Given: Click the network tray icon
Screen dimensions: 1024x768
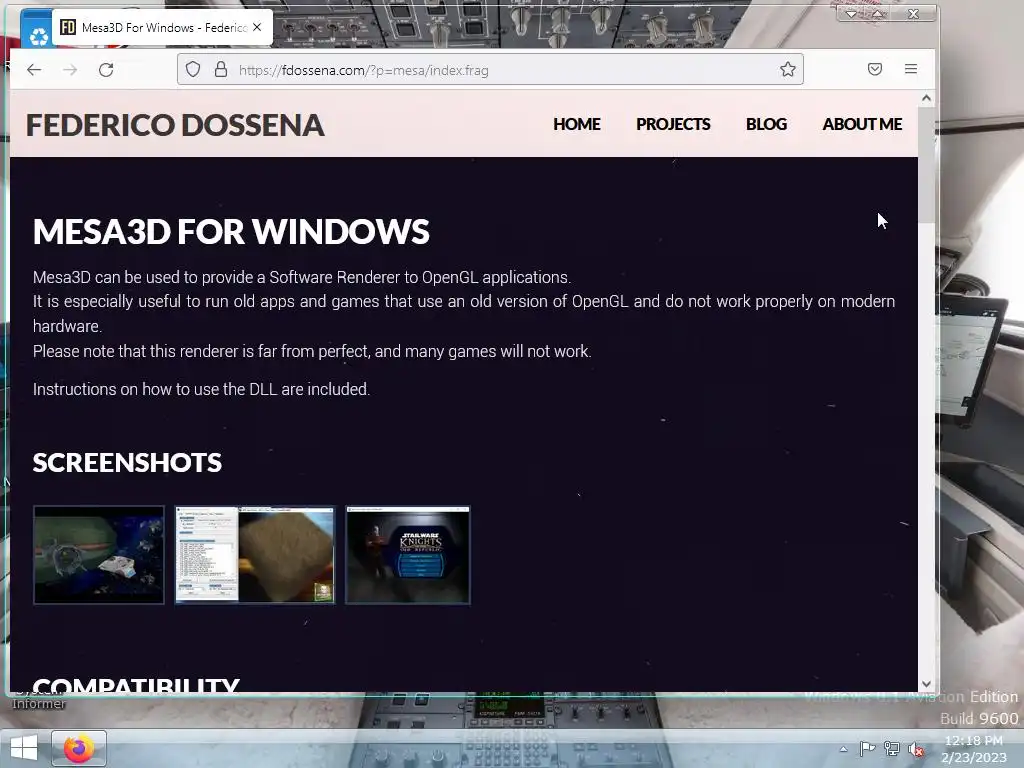Looking at the screenshot, I should (x=891, y=748).
